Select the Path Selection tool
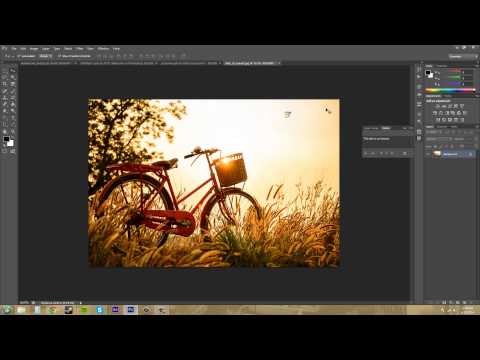 tap(4, 124)
